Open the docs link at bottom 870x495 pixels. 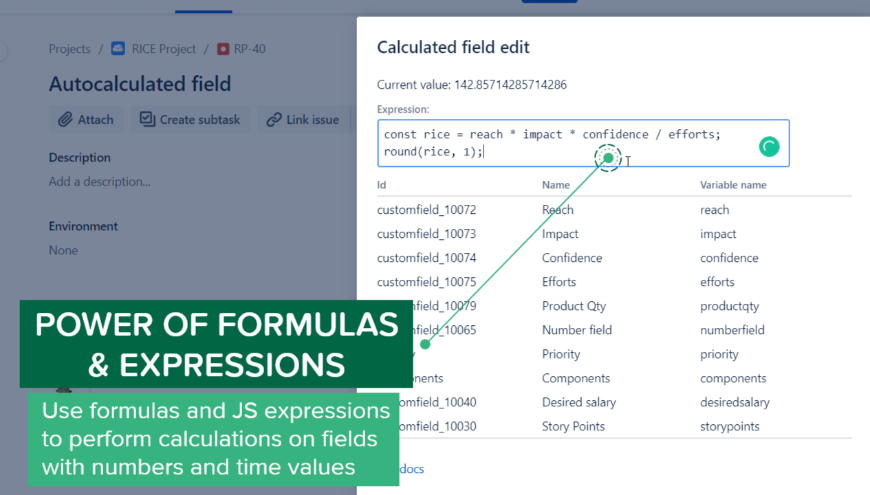412,469
